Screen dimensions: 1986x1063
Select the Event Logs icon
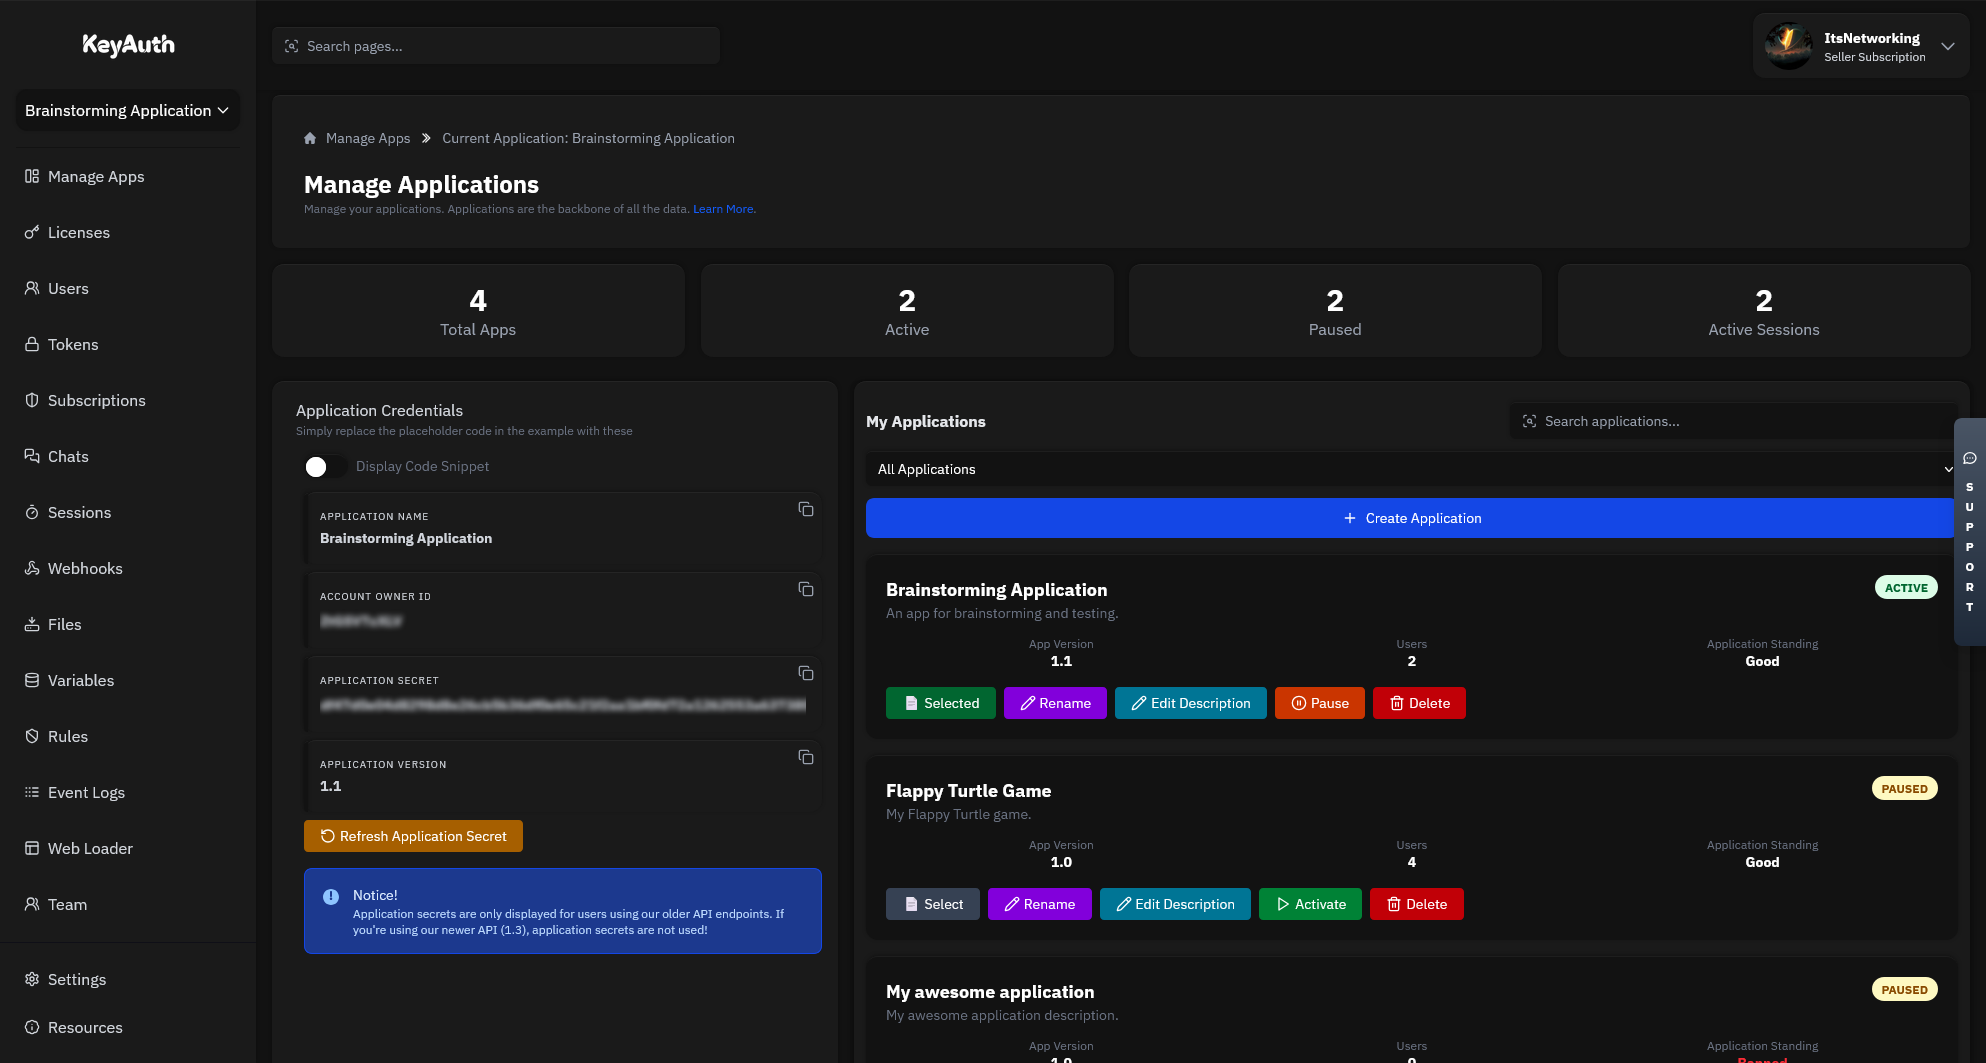(x=31, y=792)
